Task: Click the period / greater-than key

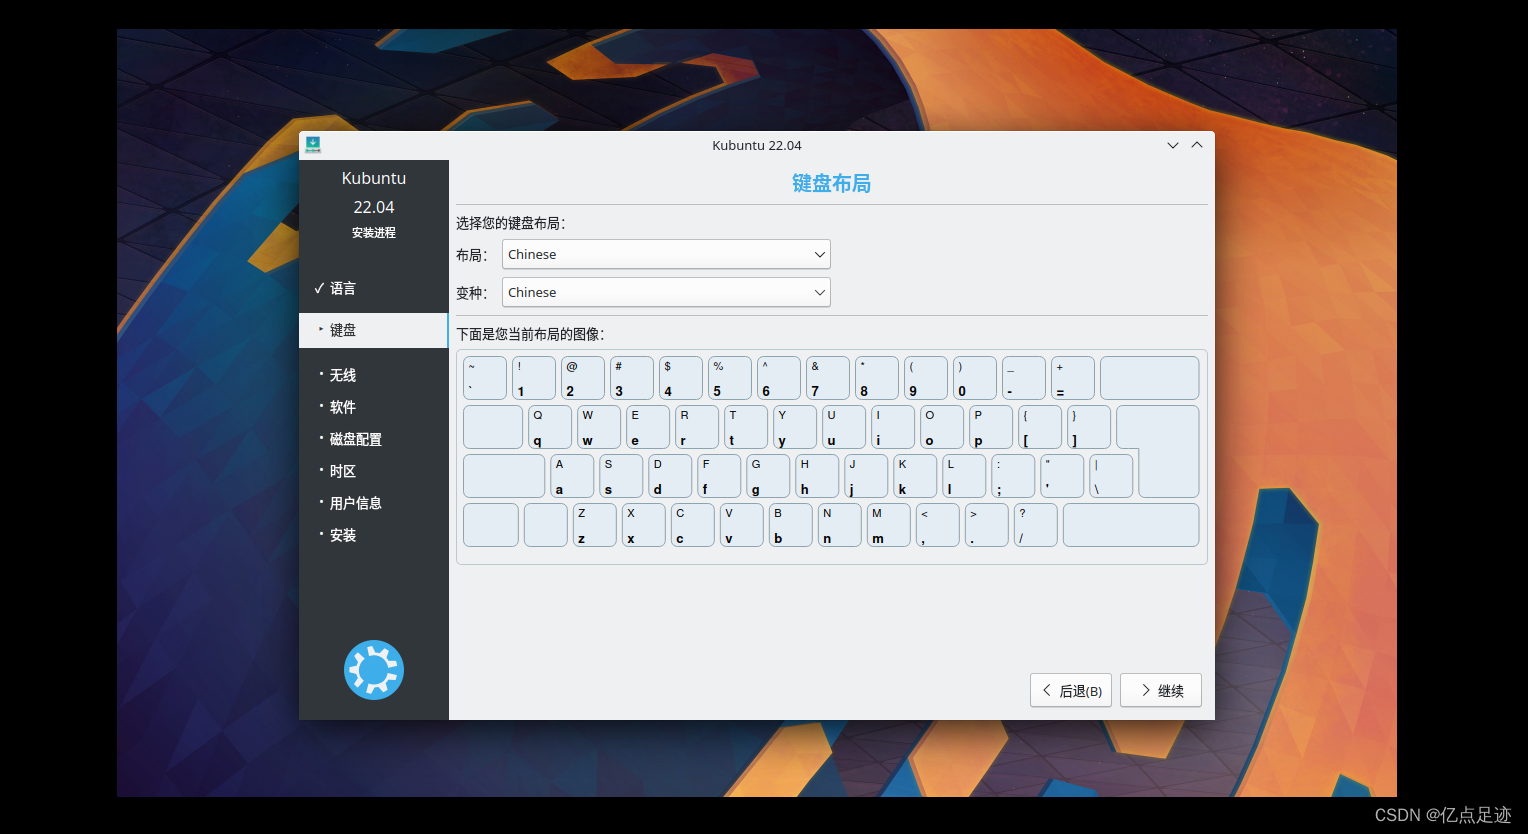Action: tap(987, 525)
